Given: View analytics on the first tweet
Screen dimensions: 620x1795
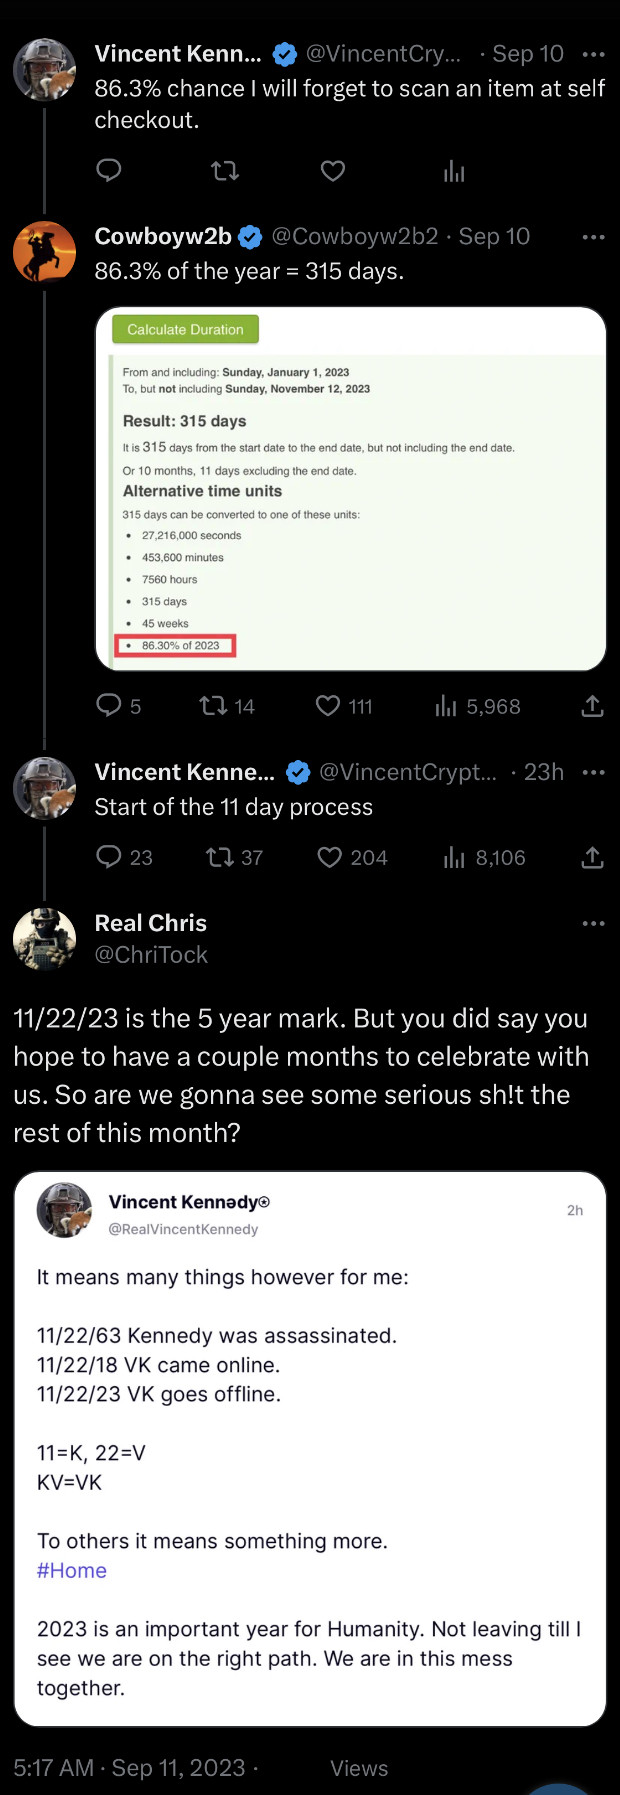Looking at the screenshot, I should click(454, 171).
